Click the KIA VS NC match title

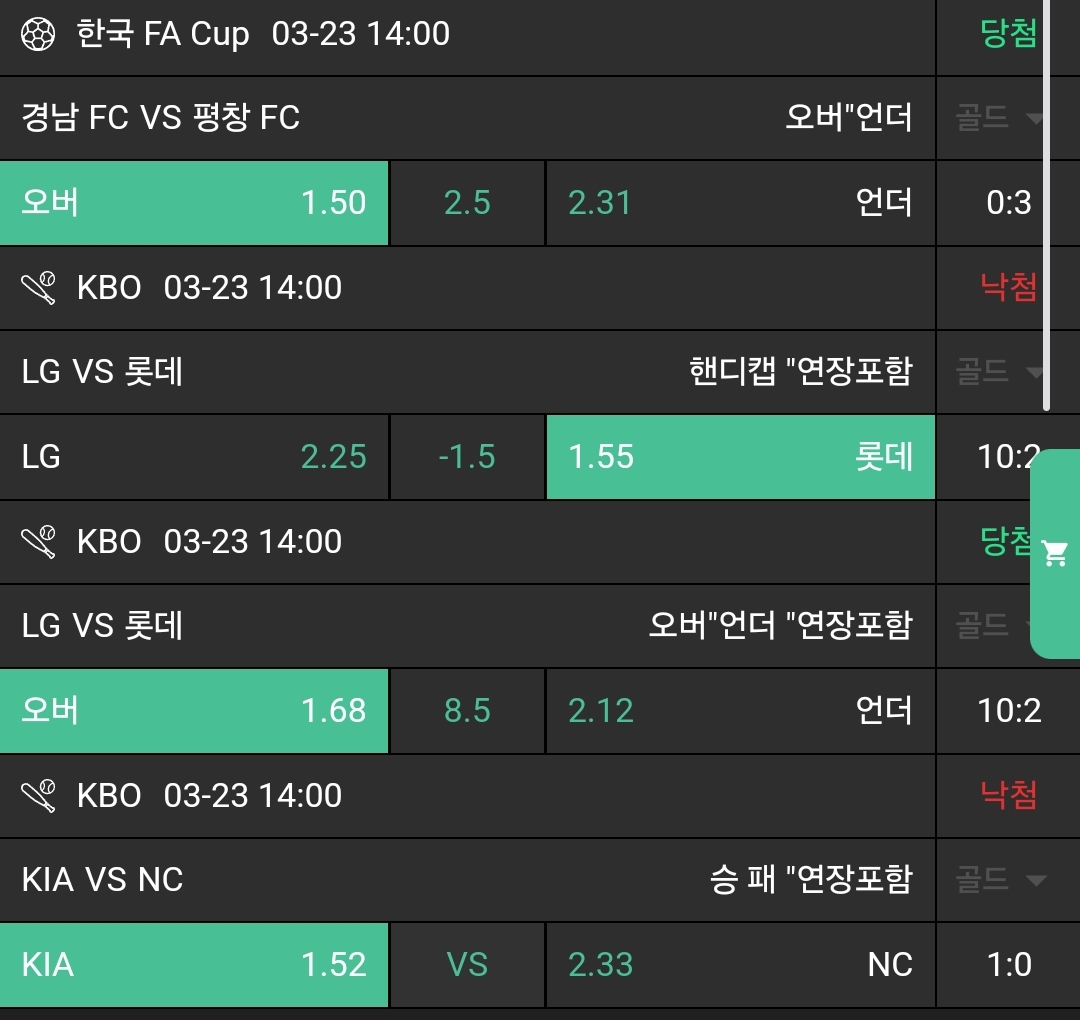coord(103,881)
